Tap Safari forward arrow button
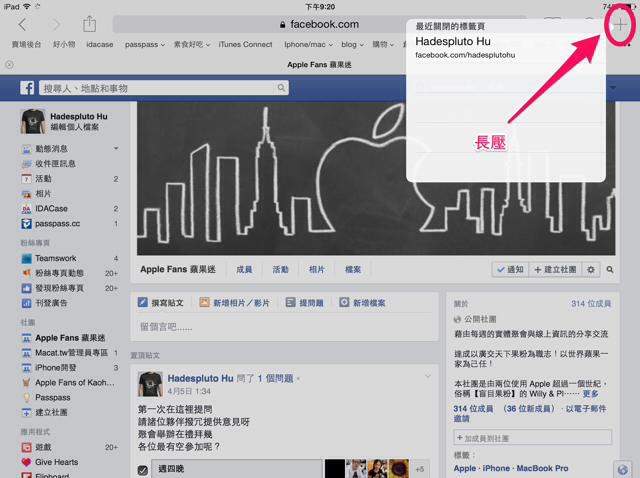Viewport: 640px width, 478px height. (56, 25)
